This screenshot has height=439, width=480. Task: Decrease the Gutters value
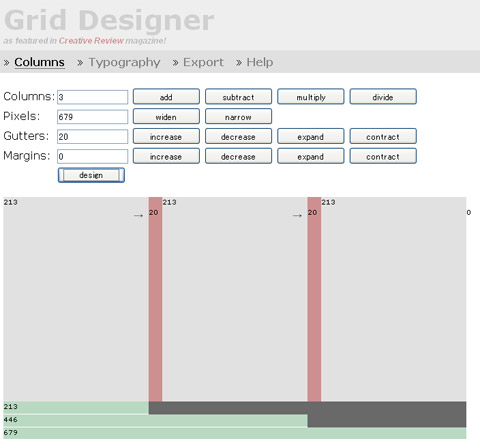pos(238,137)
